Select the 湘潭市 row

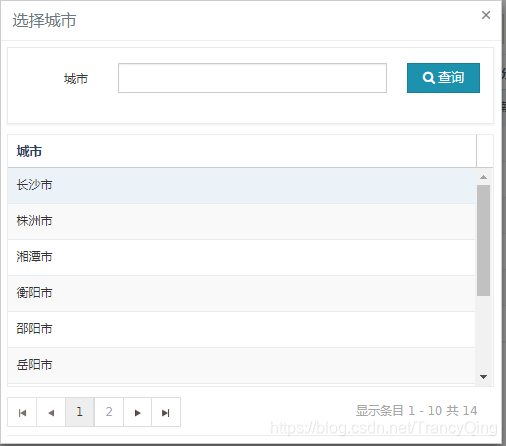click(241, 257)
